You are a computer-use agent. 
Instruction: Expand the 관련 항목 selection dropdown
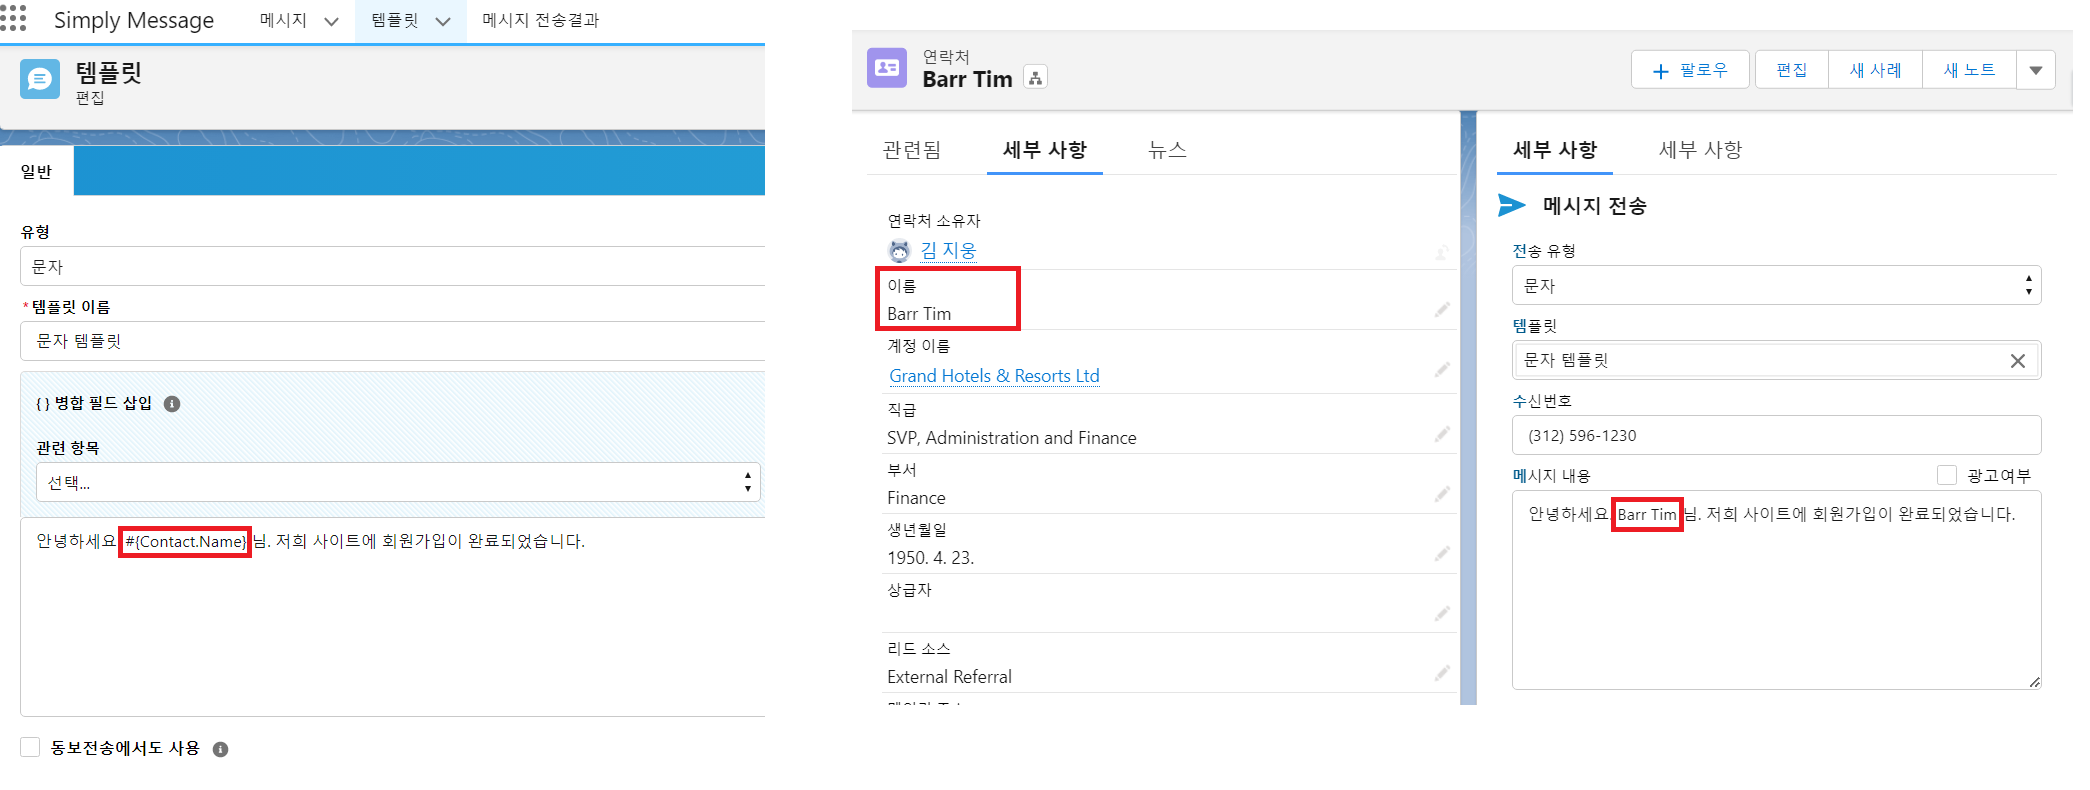coord(398,483)
